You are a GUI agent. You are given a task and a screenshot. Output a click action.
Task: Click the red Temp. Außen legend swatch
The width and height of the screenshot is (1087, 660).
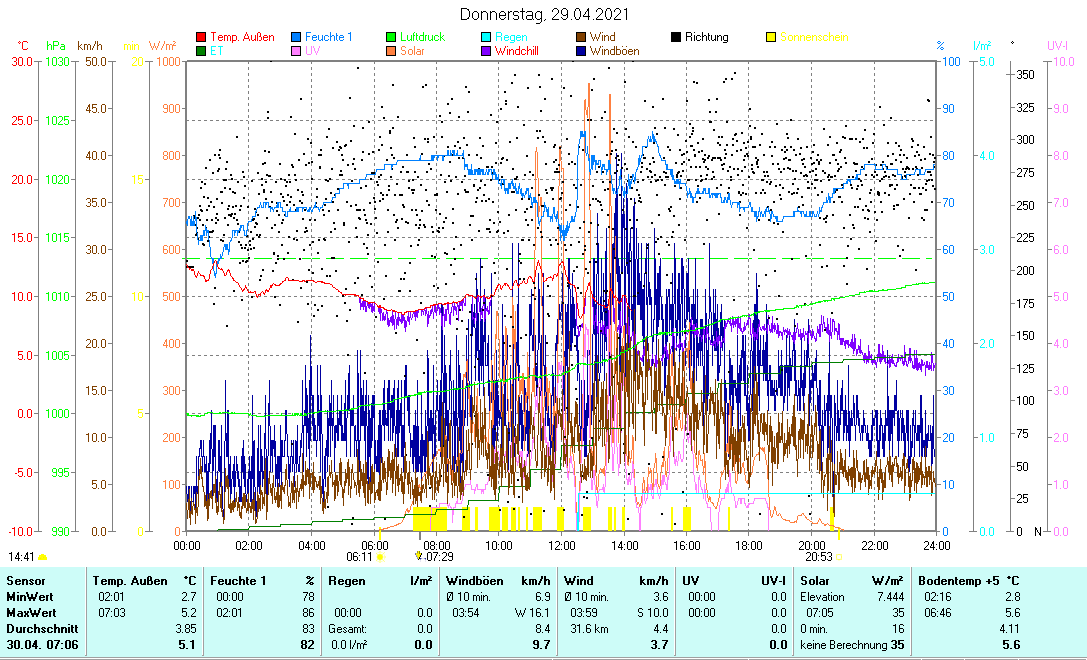coord(201,37)
